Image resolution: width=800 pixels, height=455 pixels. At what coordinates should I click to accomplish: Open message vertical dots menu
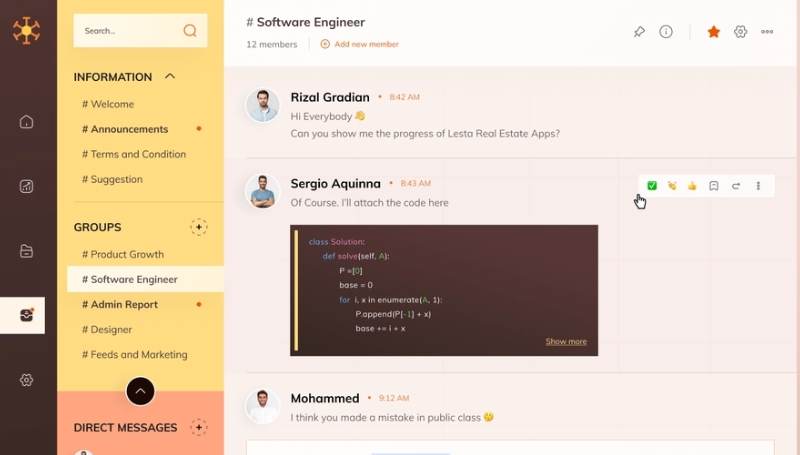click(x=758, y=186)
